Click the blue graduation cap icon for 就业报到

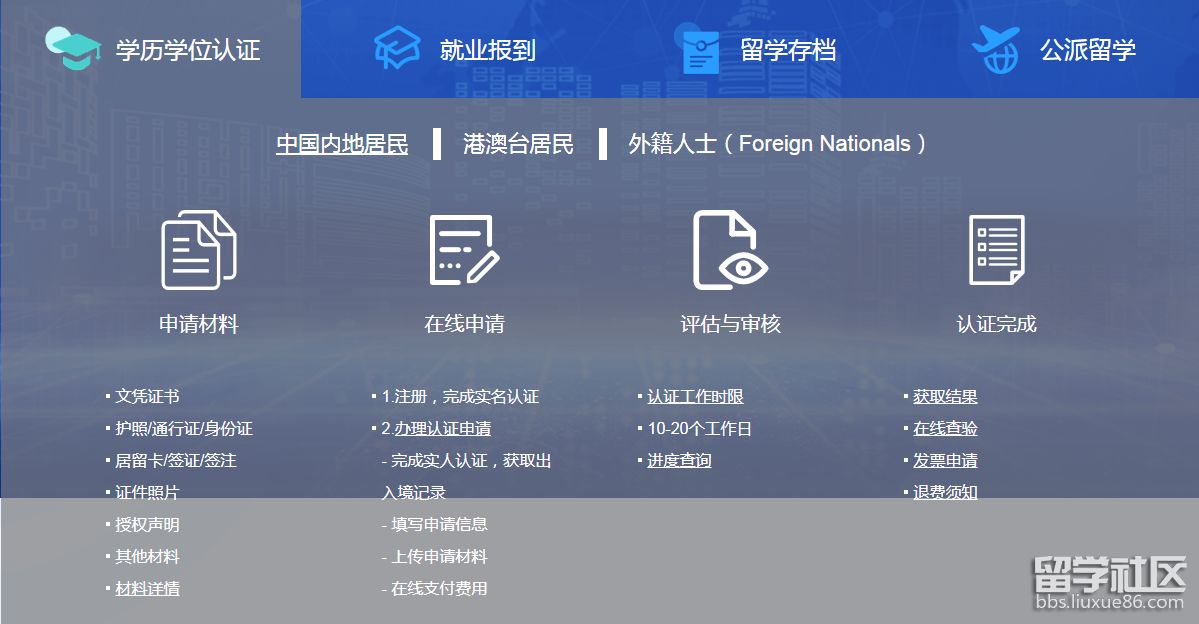[398, 49]
